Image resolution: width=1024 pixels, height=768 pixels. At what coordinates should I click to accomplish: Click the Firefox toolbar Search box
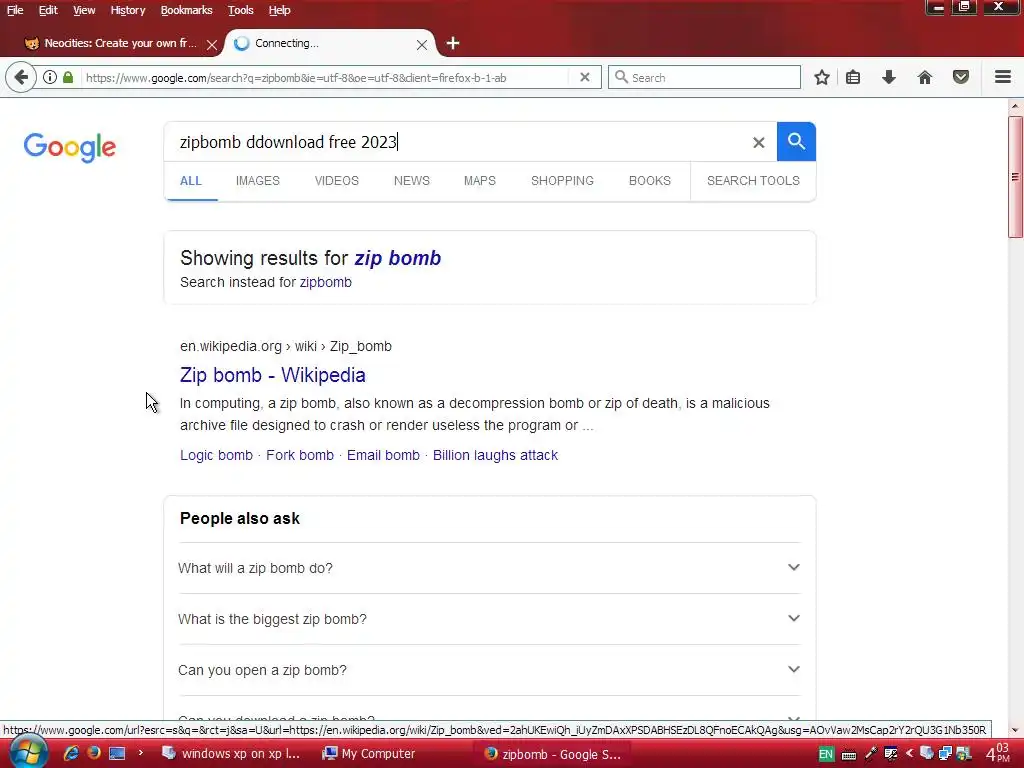click(x=705, y=77)
